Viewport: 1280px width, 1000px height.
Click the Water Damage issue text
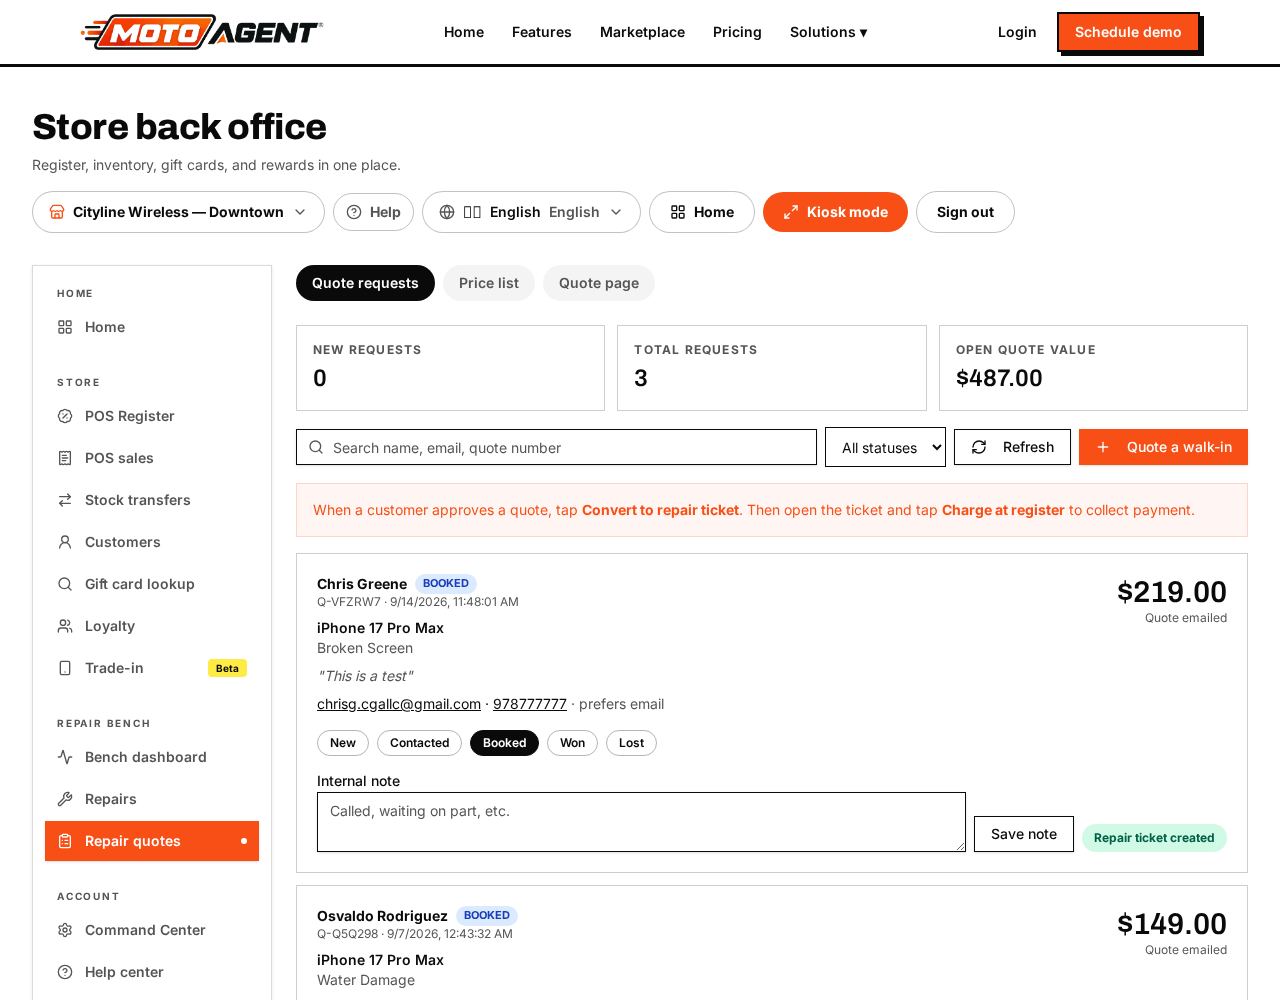tap(366, 980)
